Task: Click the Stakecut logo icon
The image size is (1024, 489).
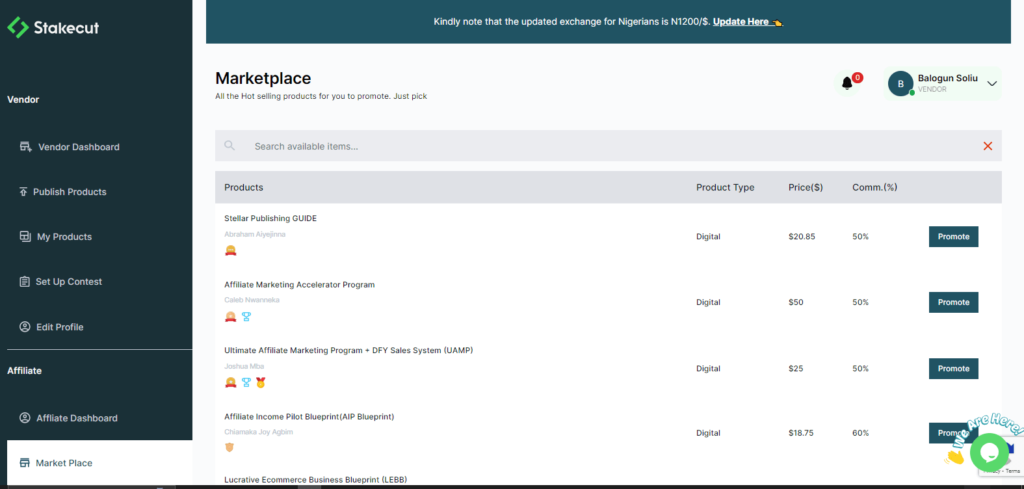Action: coord(18,28)
